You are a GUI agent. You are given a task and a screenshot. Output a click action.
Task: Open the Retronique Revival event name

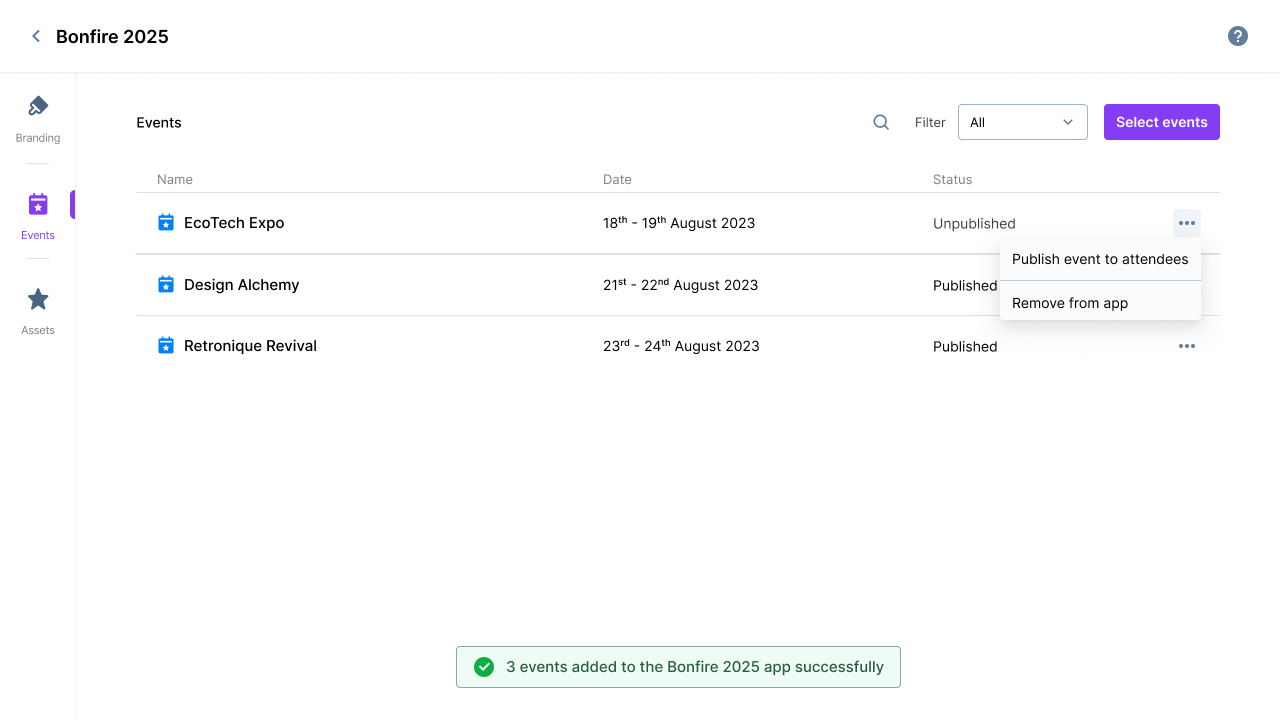tap(250, 346)
